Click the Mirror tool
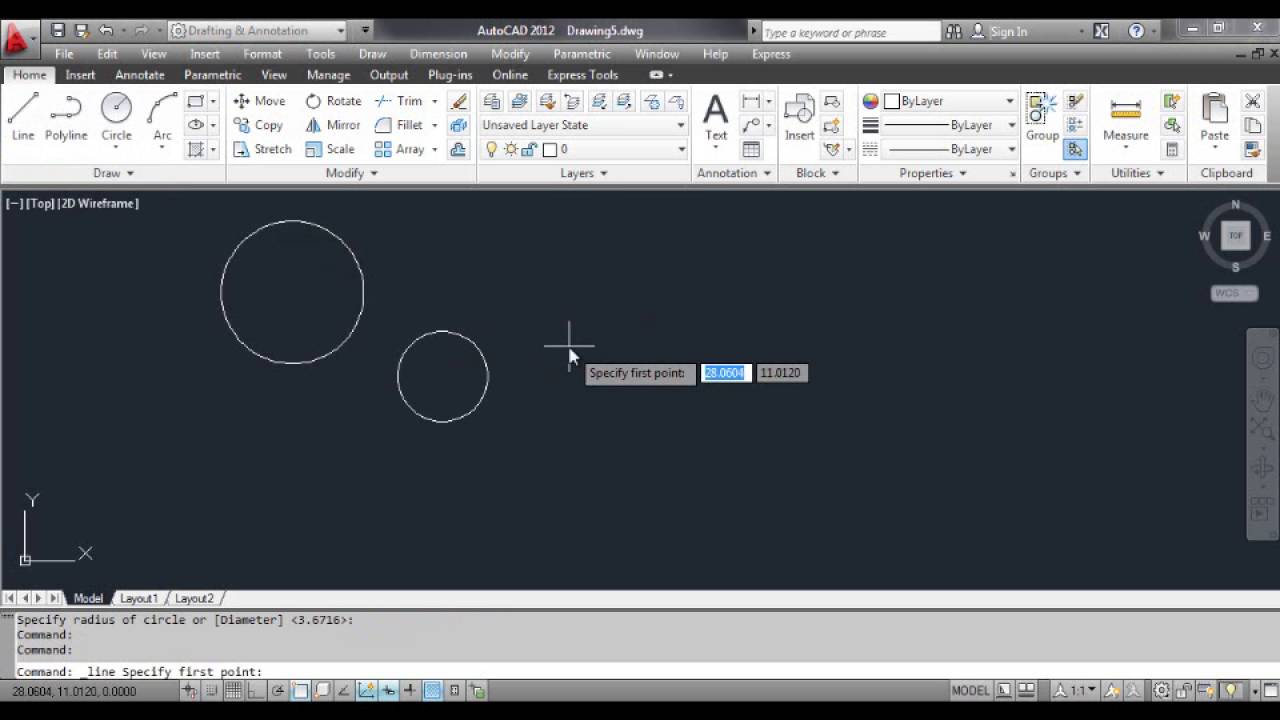 coord(332,125)
